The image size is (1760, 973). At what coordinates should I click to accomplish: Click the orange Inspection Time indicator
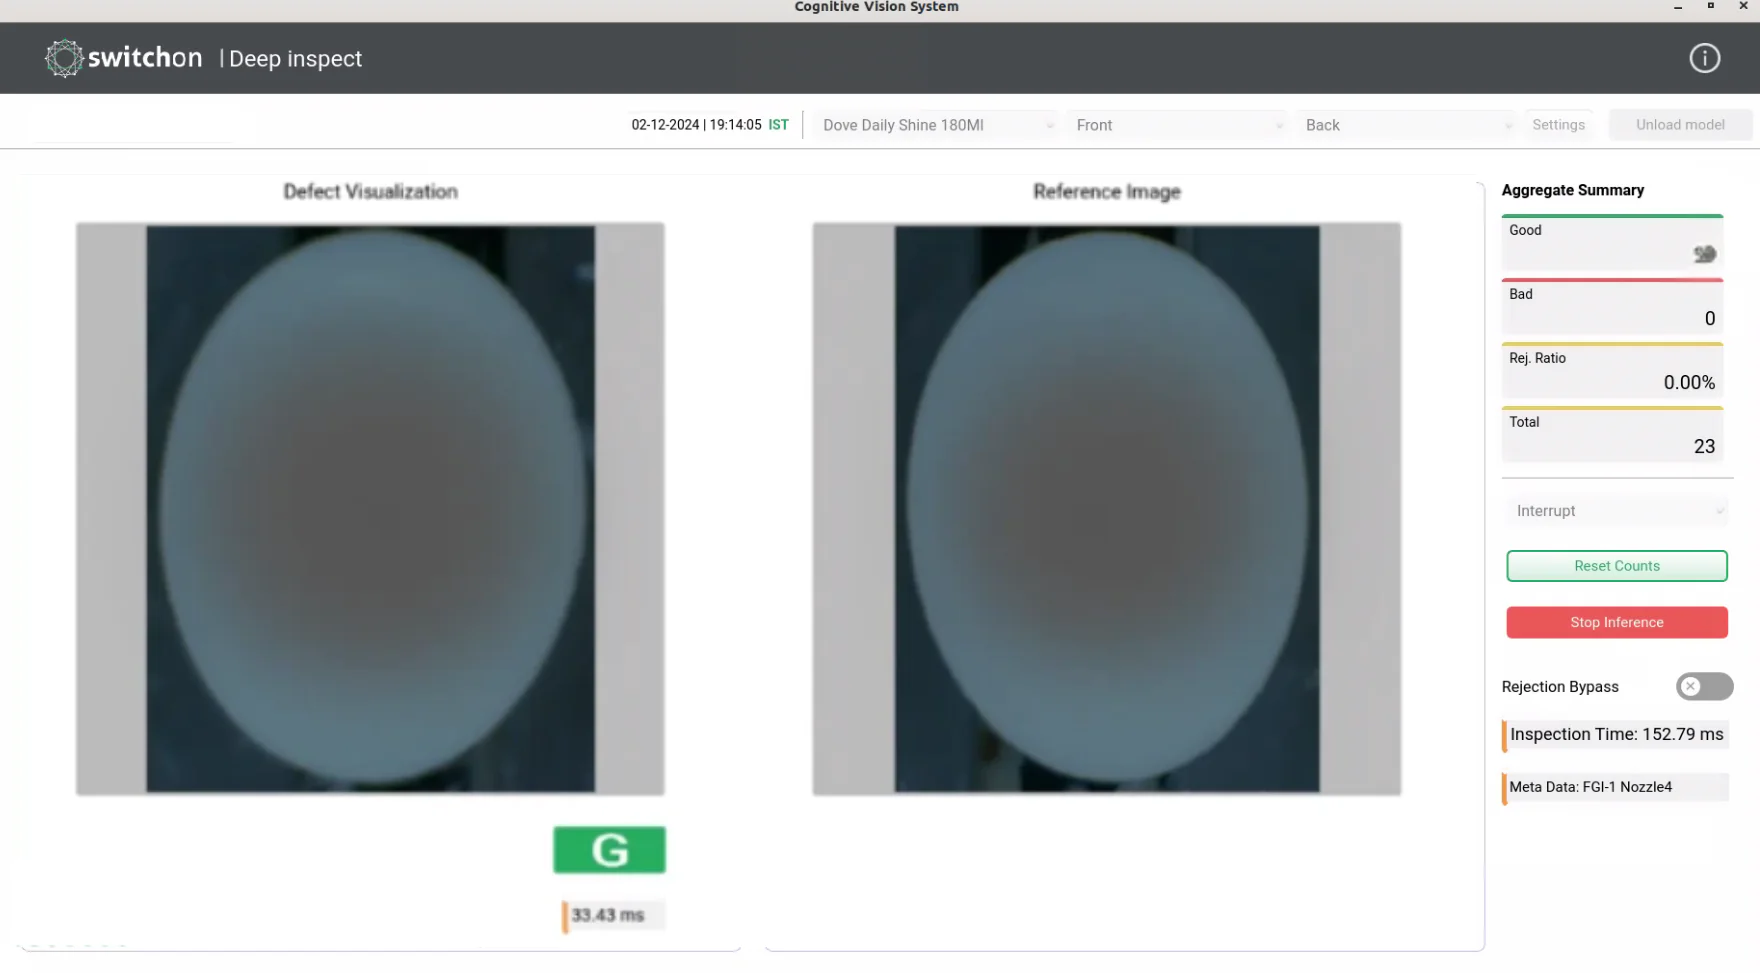(x=1614, y=734)
